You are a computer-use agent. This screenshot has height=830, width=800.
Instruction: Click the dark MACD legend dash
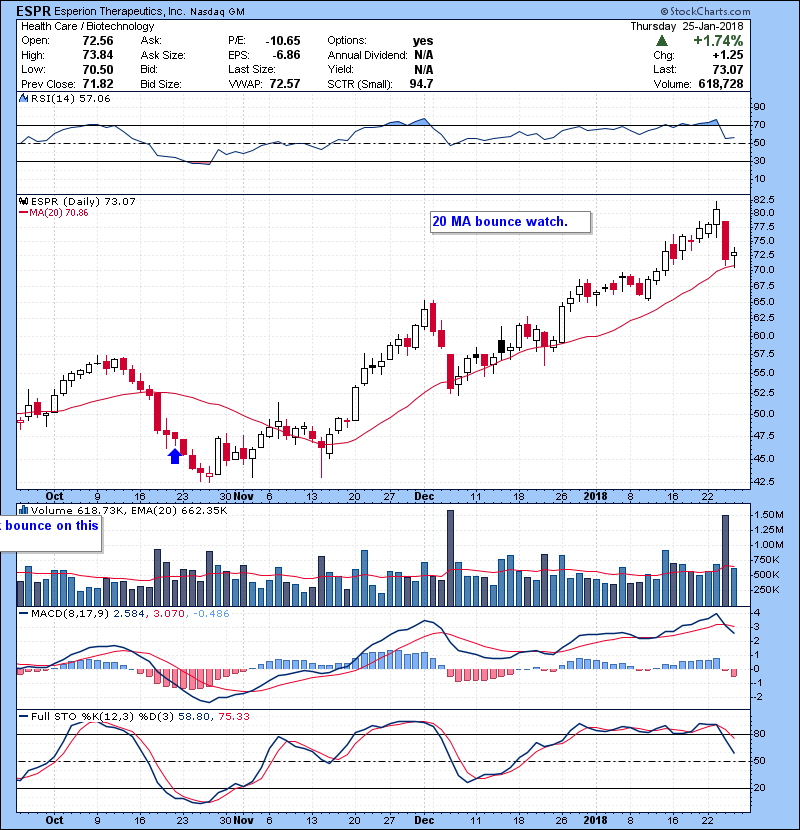coord(23,614)
